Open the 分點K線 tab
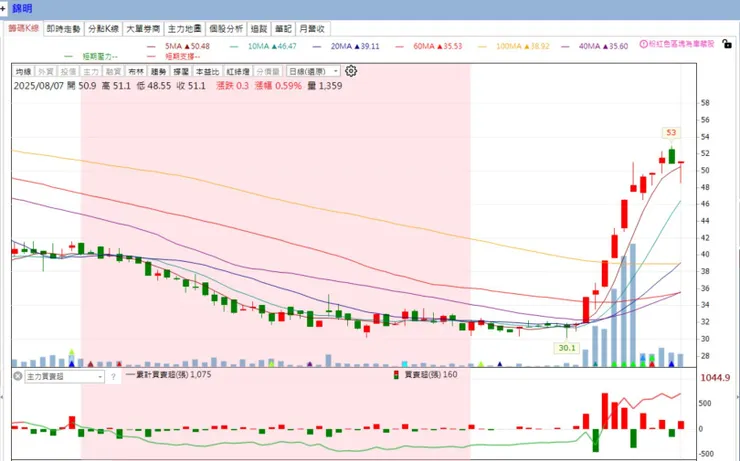The image size is (740, 461). tap(103, 29)
